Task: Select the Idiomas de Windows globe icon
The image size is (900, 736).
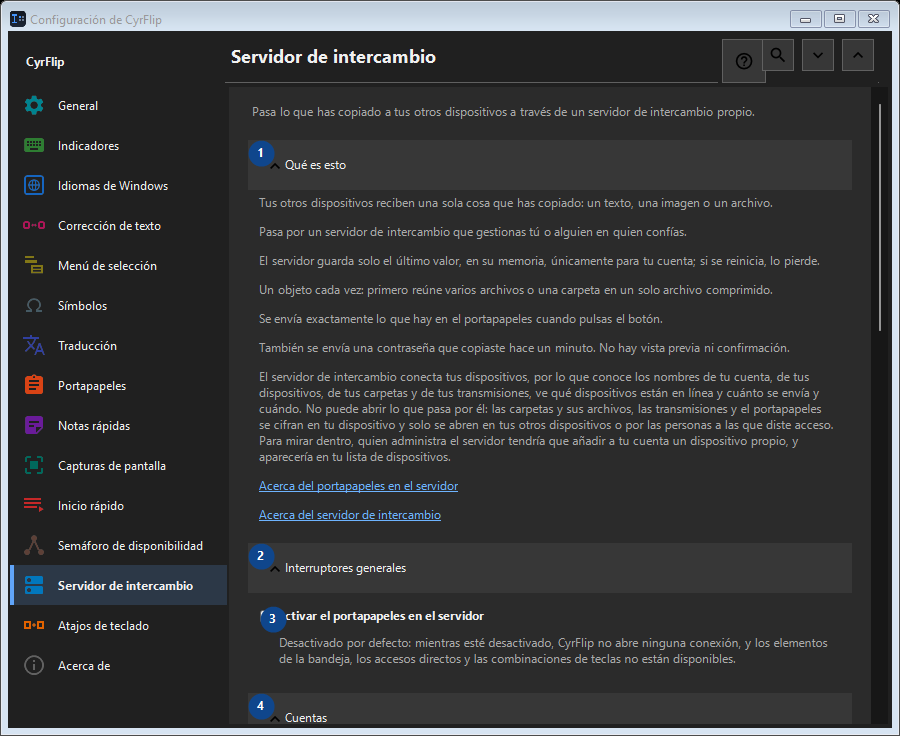Action: coord(34,185)
